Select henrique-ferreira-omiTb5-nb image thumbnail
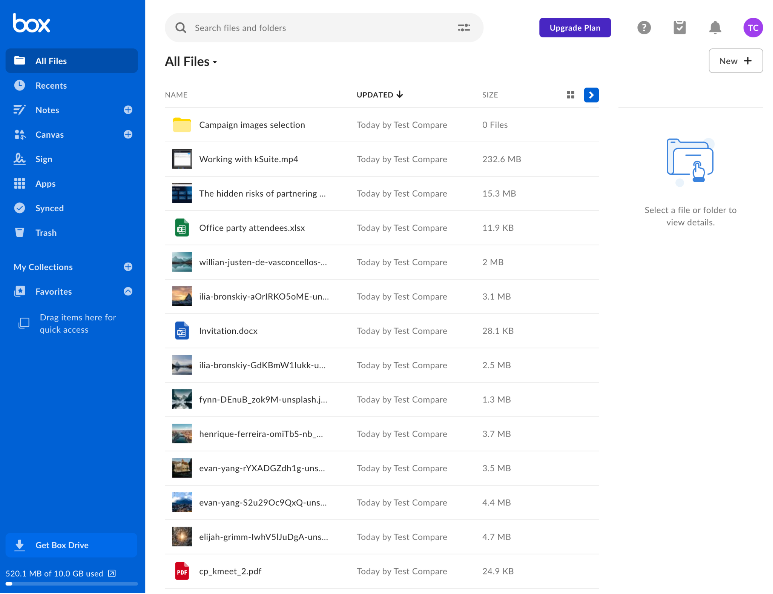Image resolution: width=773 pixels, height=594 pixels. pyautogui.click(x=181, y=434)
